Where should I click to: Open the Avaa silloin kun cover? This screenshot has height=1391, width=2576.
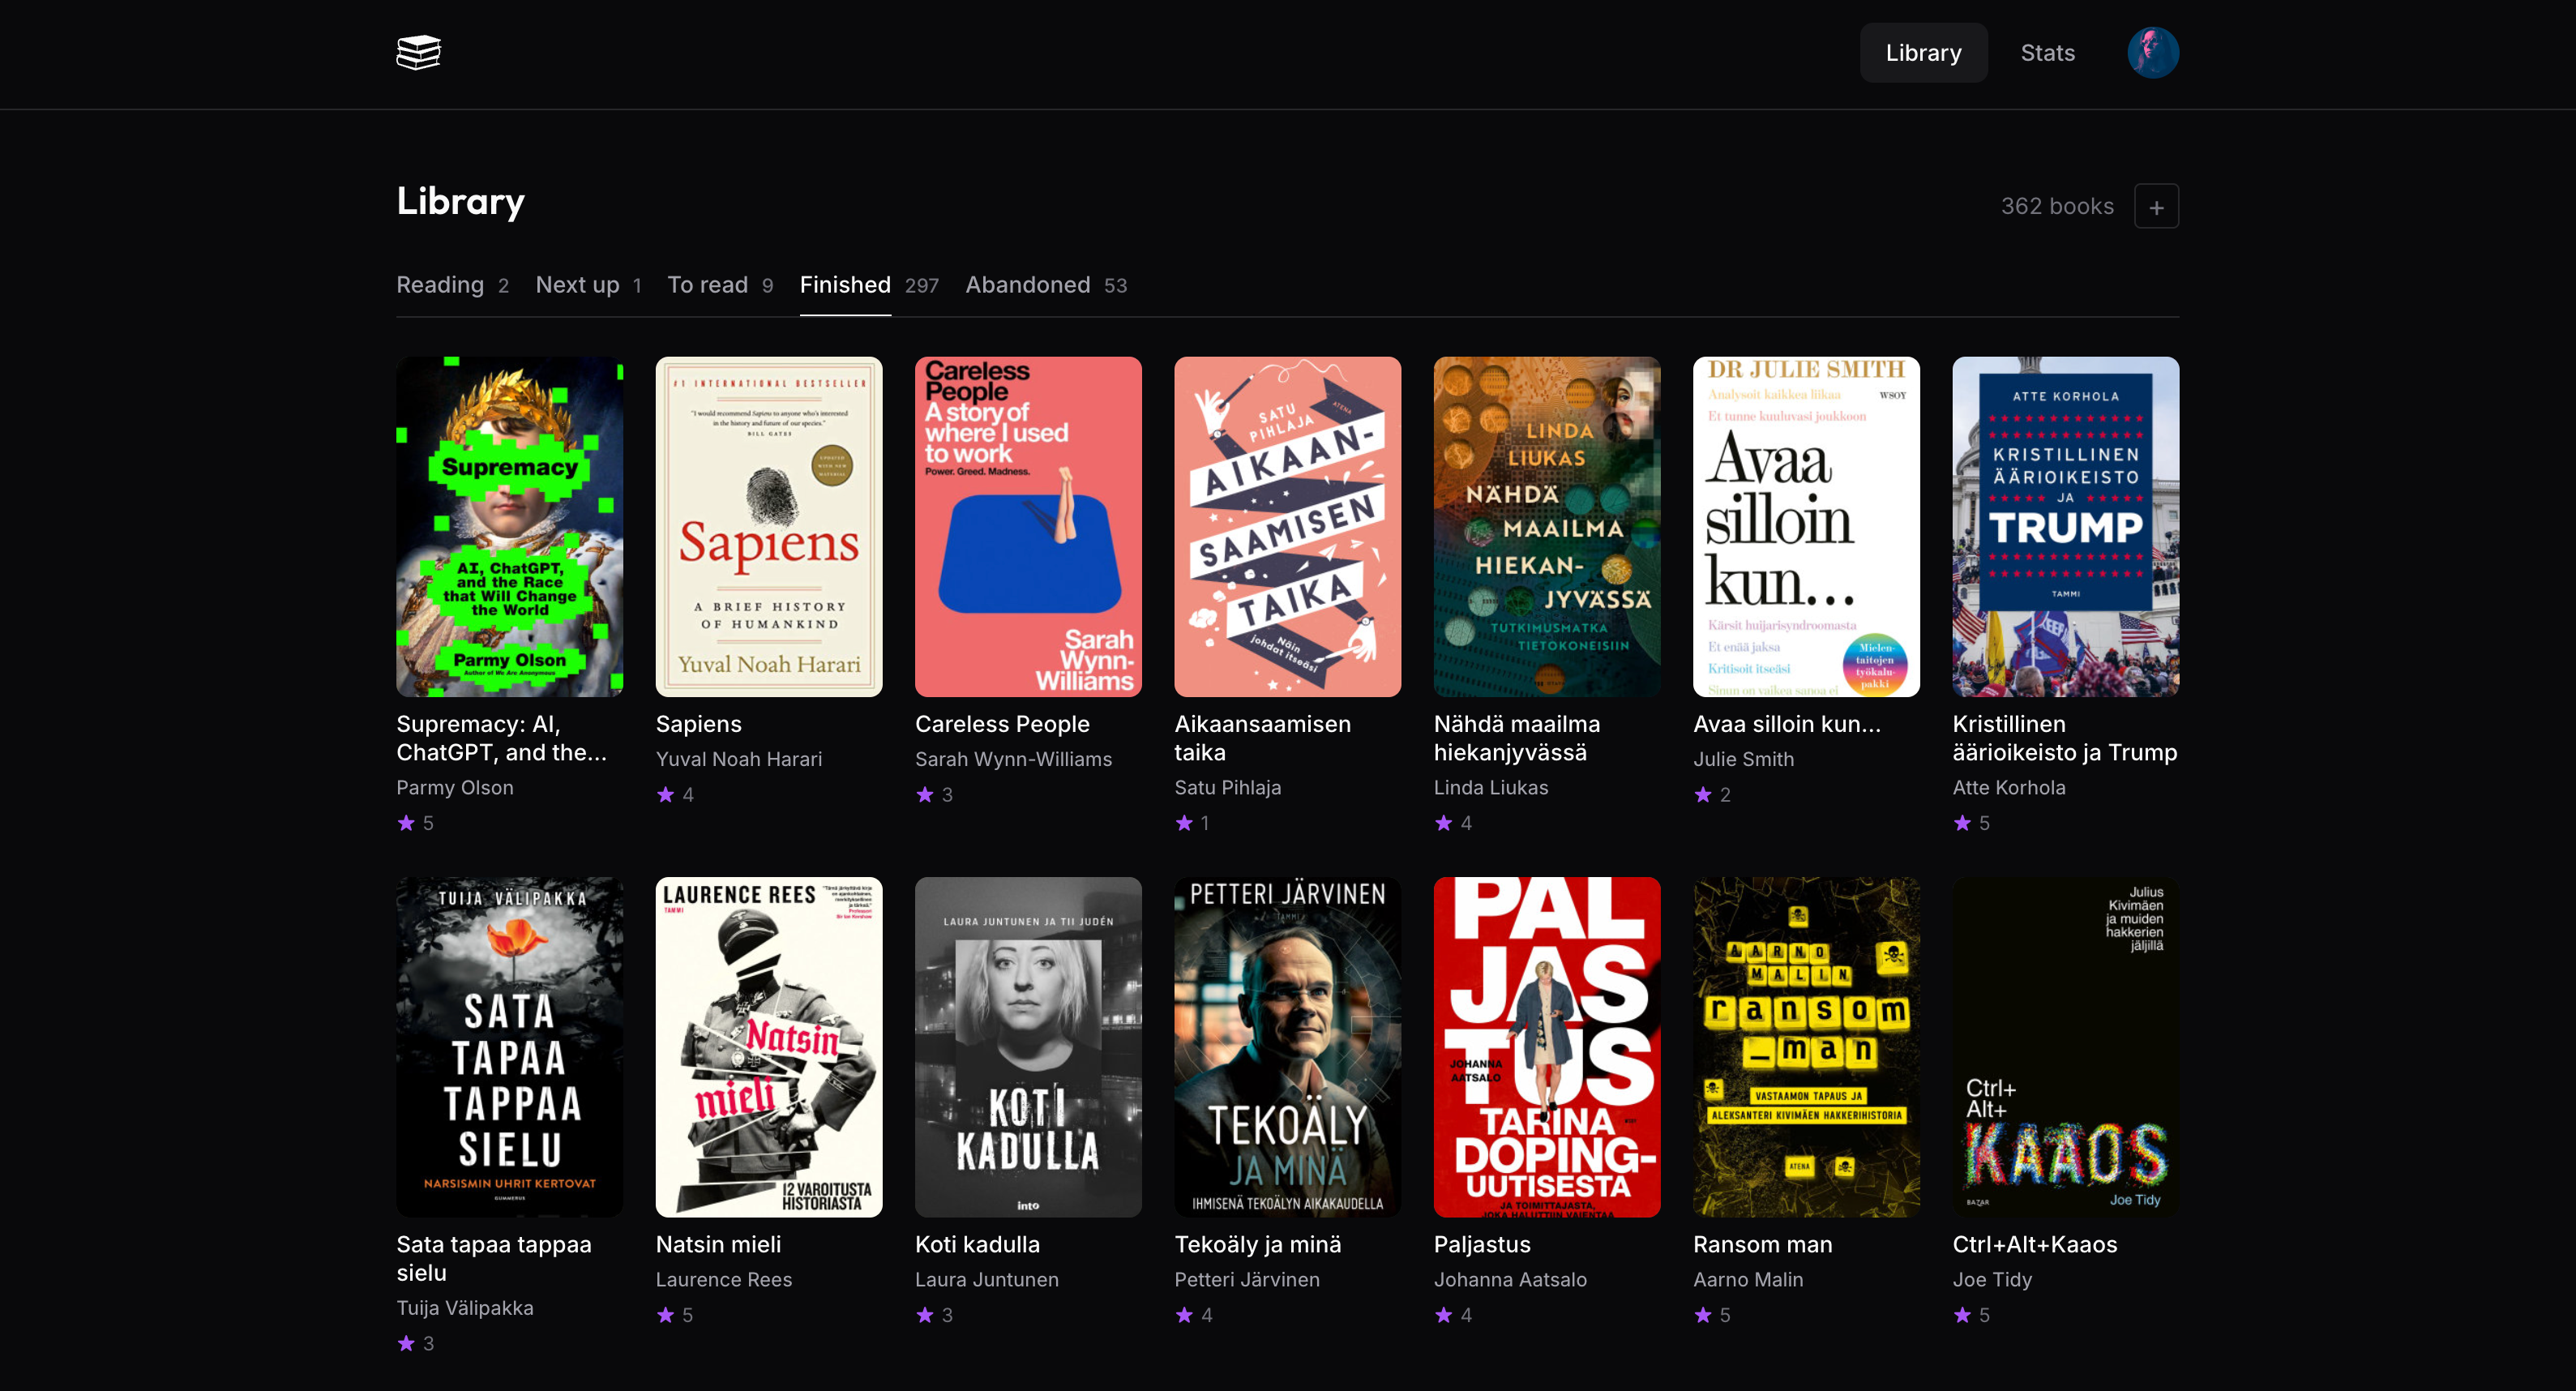click(x=1806, y=527)
